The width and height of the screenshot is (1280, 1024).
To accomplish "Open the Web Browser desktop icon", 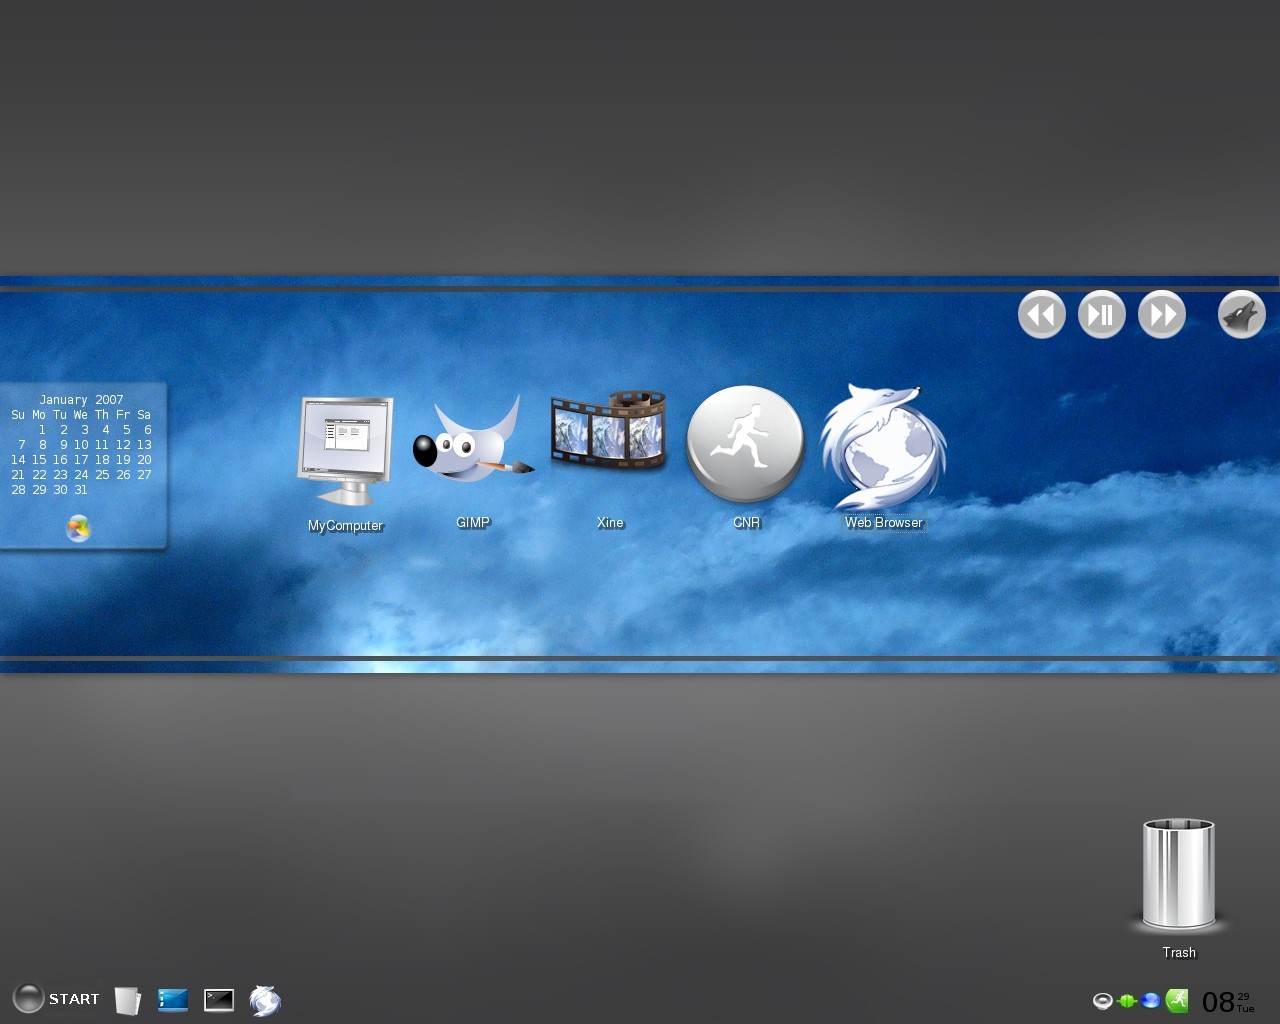I will pyautogui.click(x=883, y=447).
